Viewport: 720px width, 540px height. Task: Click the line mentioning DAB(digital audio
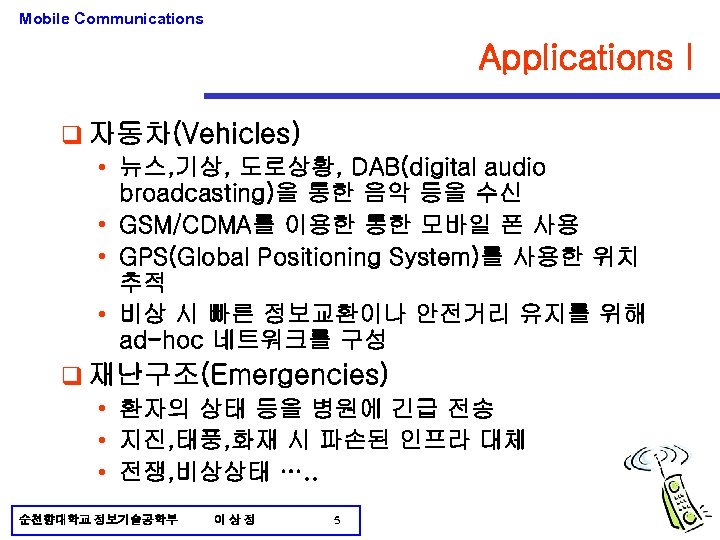click(x=332, y=167)
